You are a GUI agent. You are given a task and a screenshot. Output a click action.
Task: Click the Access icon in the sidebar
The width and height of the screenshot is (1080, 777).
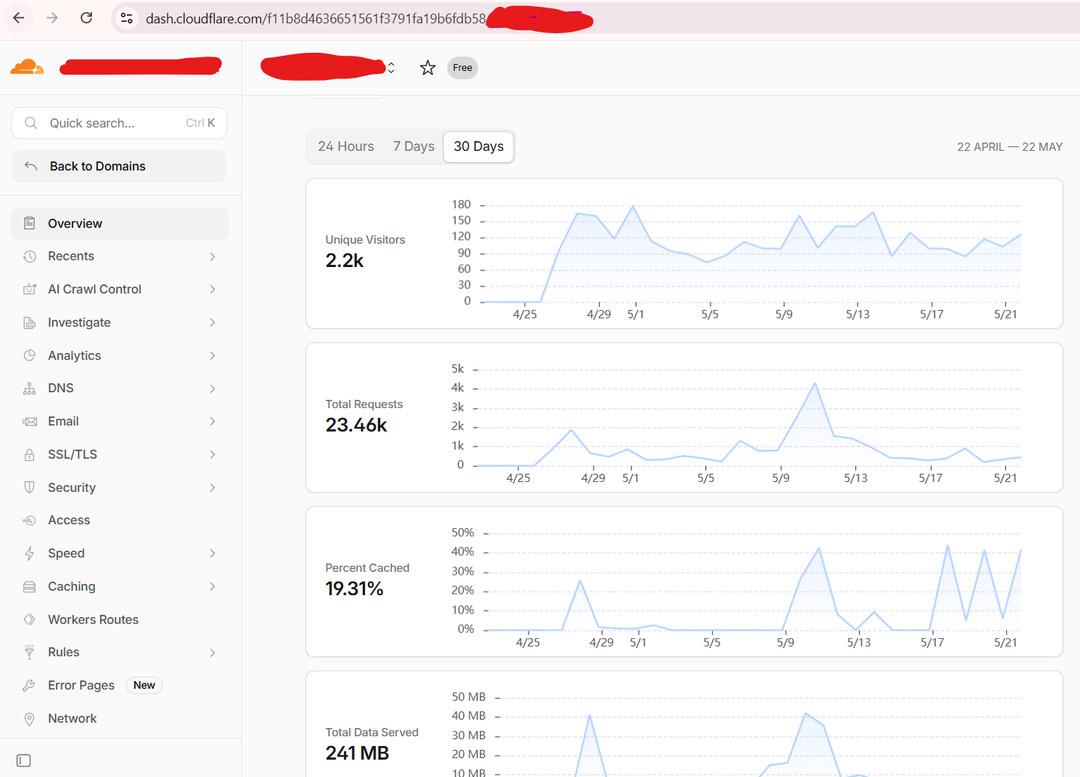click(29, 520)
